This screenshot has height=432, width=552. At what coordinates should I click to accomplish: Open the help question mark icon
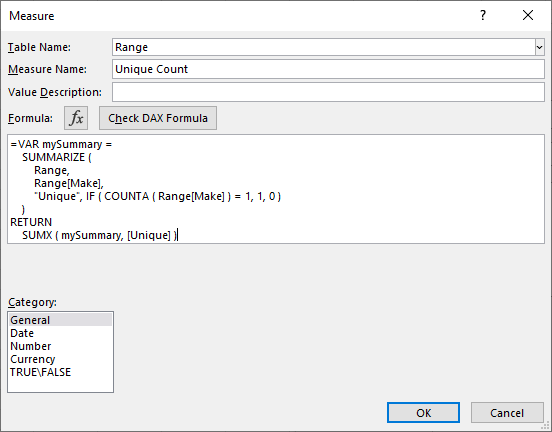[483, 15]
